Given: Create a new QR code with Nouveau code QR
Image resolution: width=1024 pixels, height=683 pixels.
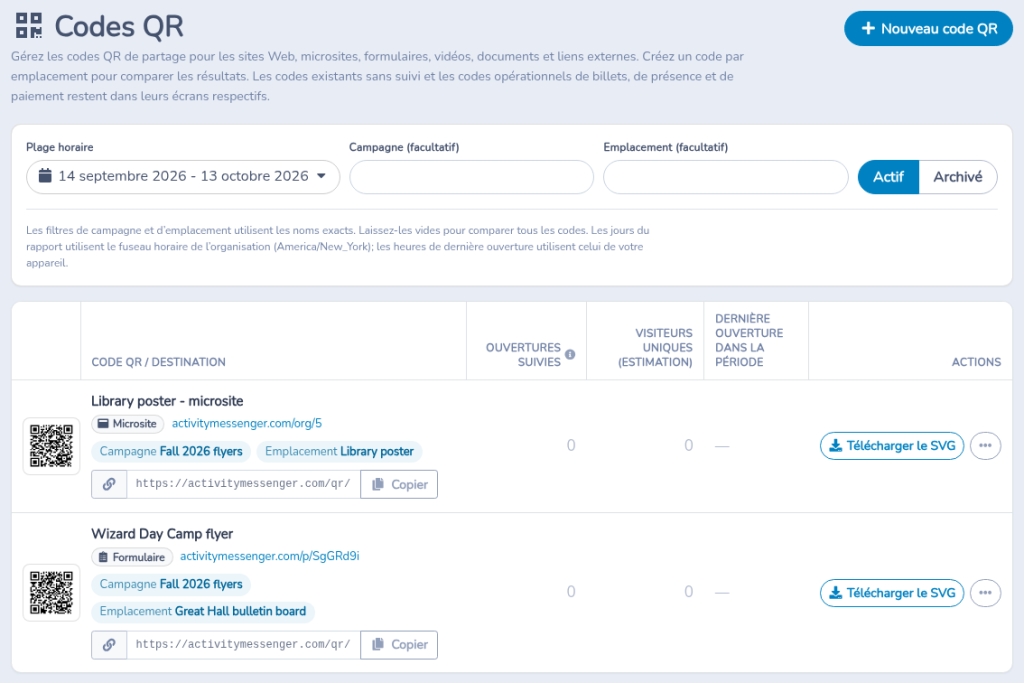Looking at the screenshot, I should coord(928,29).
